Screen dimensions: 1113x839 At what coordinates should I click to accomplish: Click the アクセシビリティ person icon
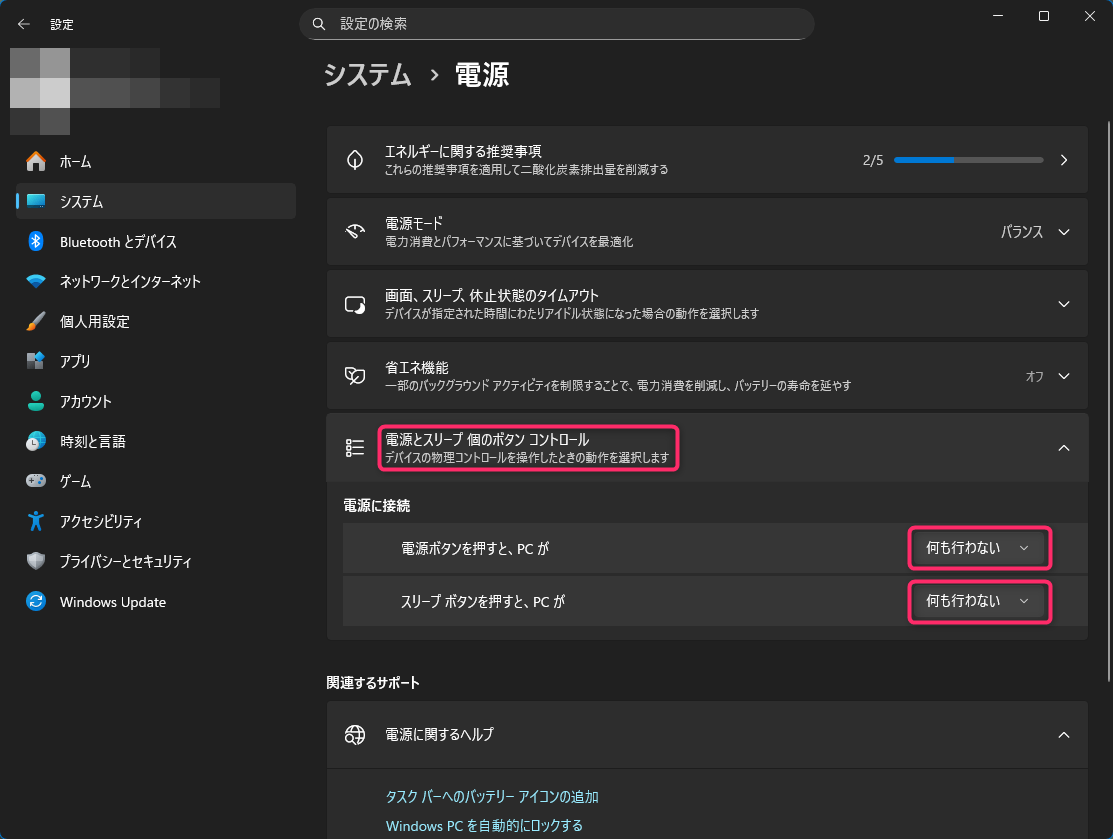point(36,521)
